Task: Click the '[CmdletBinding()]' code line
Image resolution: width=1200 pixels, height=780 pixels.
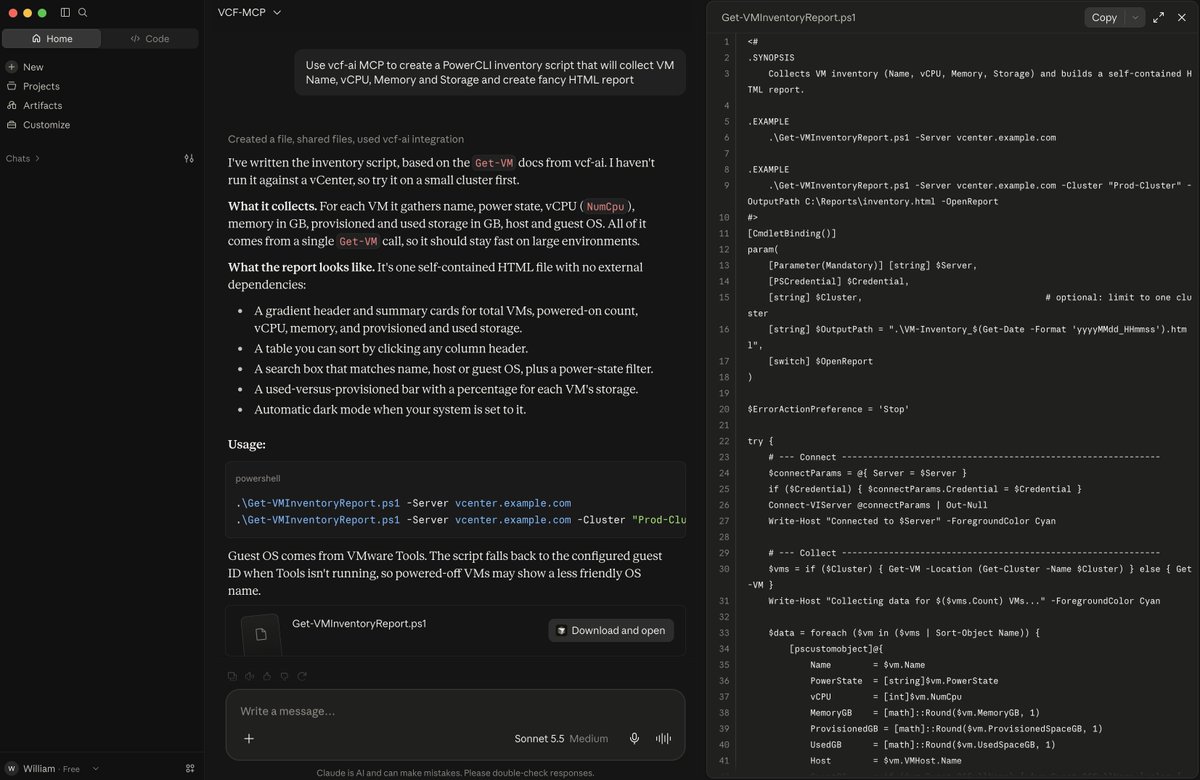Action: coord(792,233)
